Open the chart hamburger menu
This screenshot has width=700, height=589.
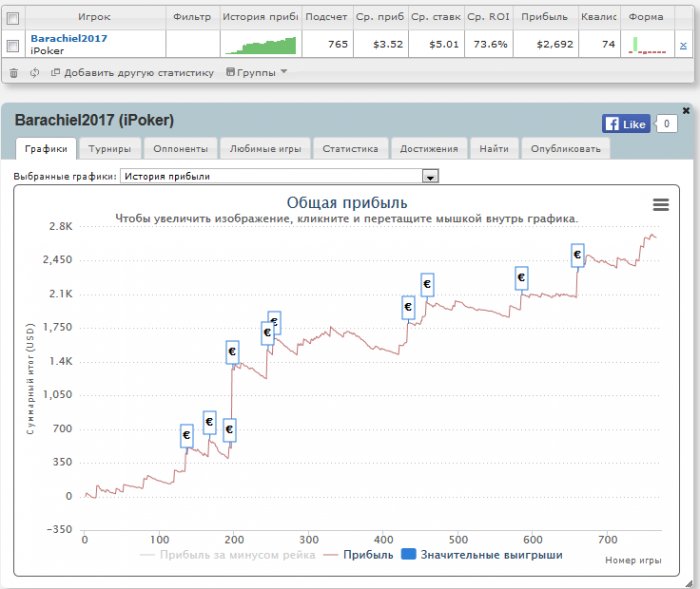[660, 204]
